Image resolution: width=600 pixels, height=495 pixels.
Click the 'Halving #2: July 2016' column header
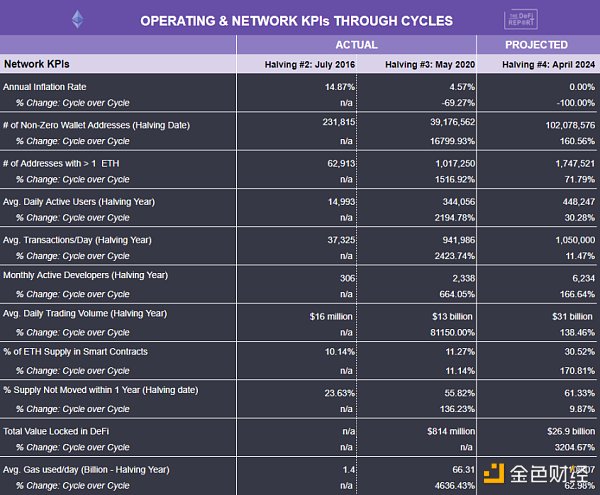pyautogui.click(x=310, y=64)
